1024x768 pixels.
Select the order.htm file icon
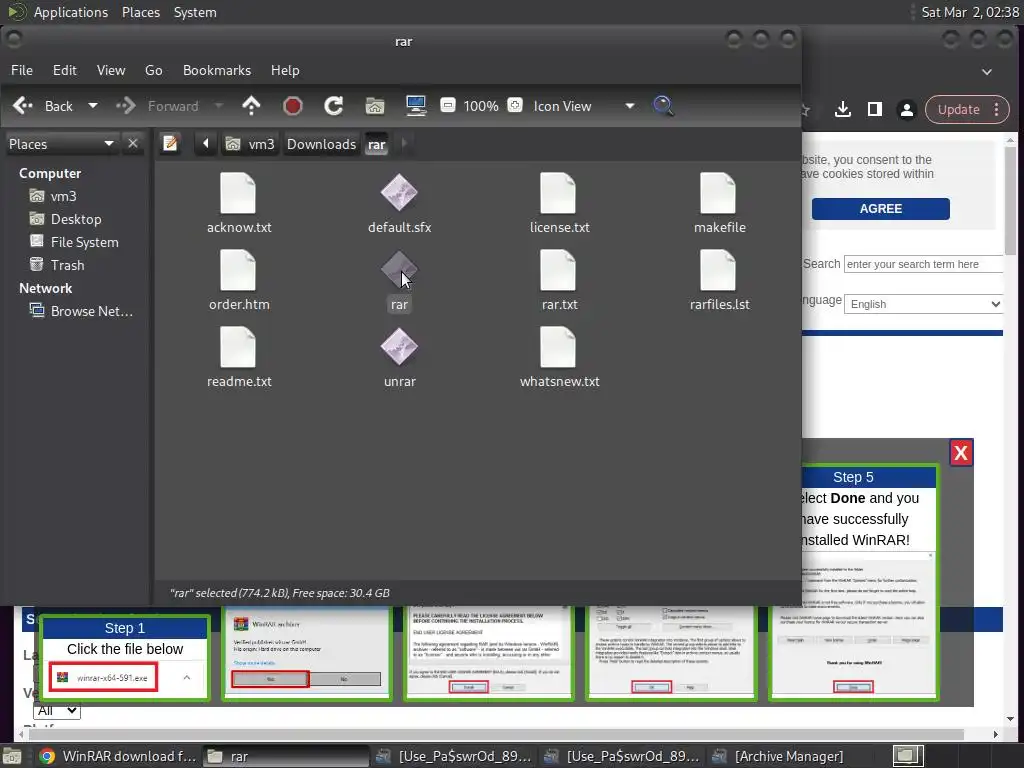click(238, 270)
